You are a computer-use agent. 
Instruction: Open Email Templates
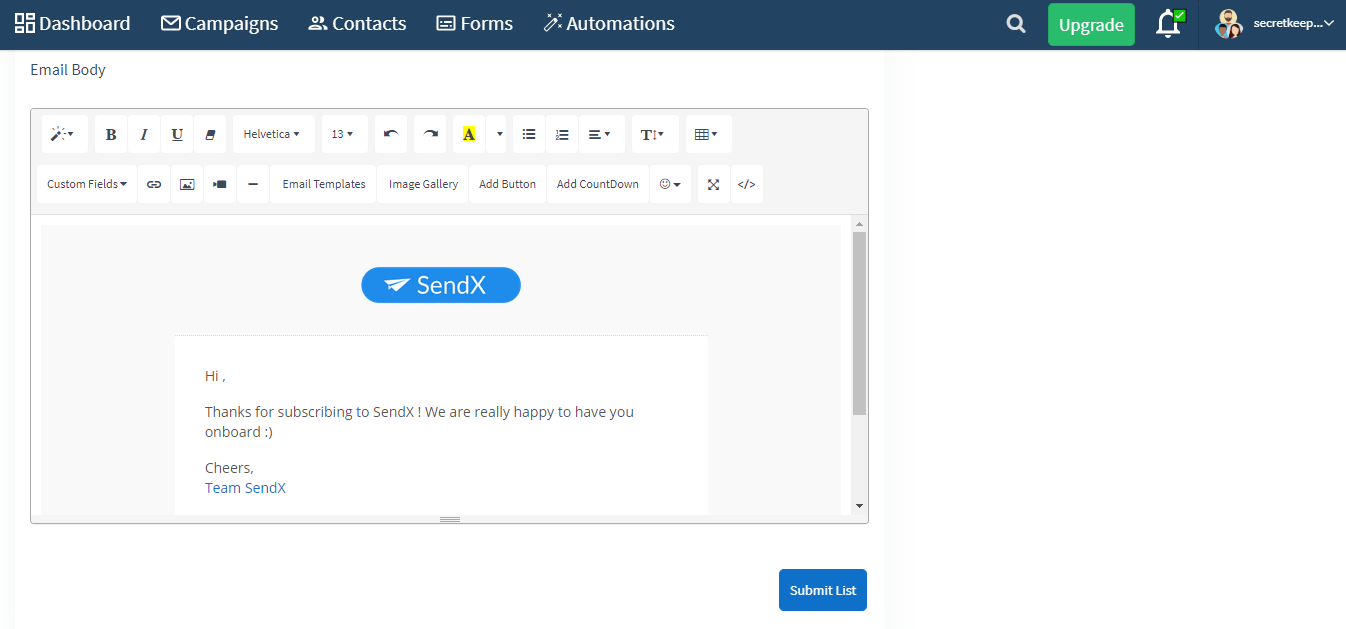click(324, 184)
